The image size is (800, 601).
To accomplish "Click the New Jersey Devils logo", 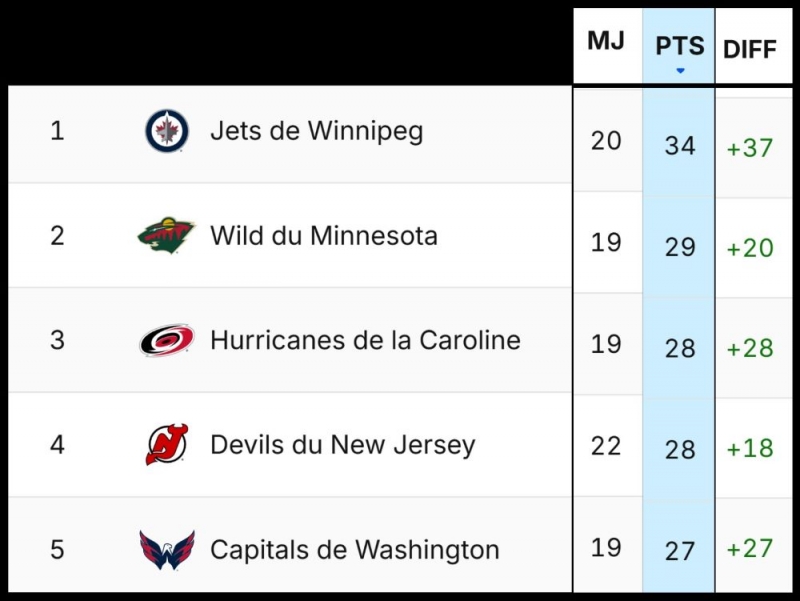I will pyautogui.click(x=163, y=444).
